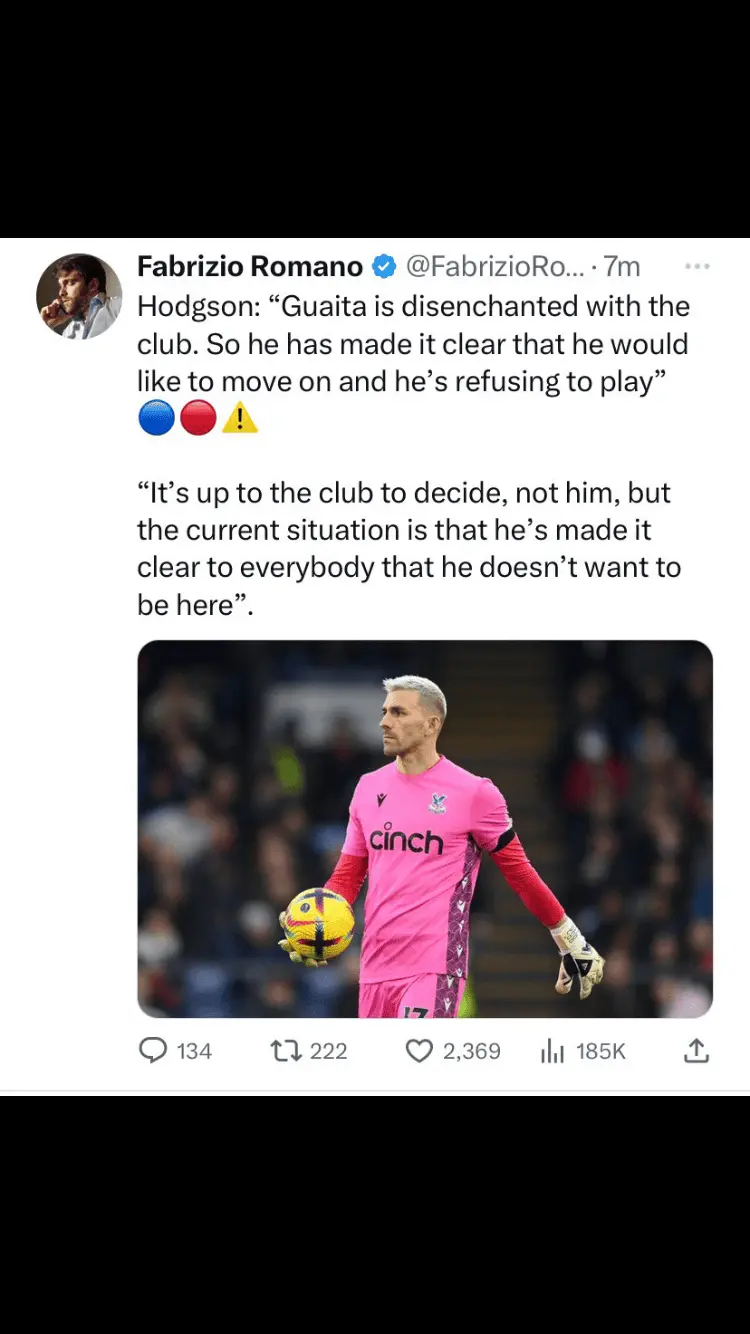750x1334 pixels.
Task: Click the share upload arrow icon
Action: pos(697,1050)
